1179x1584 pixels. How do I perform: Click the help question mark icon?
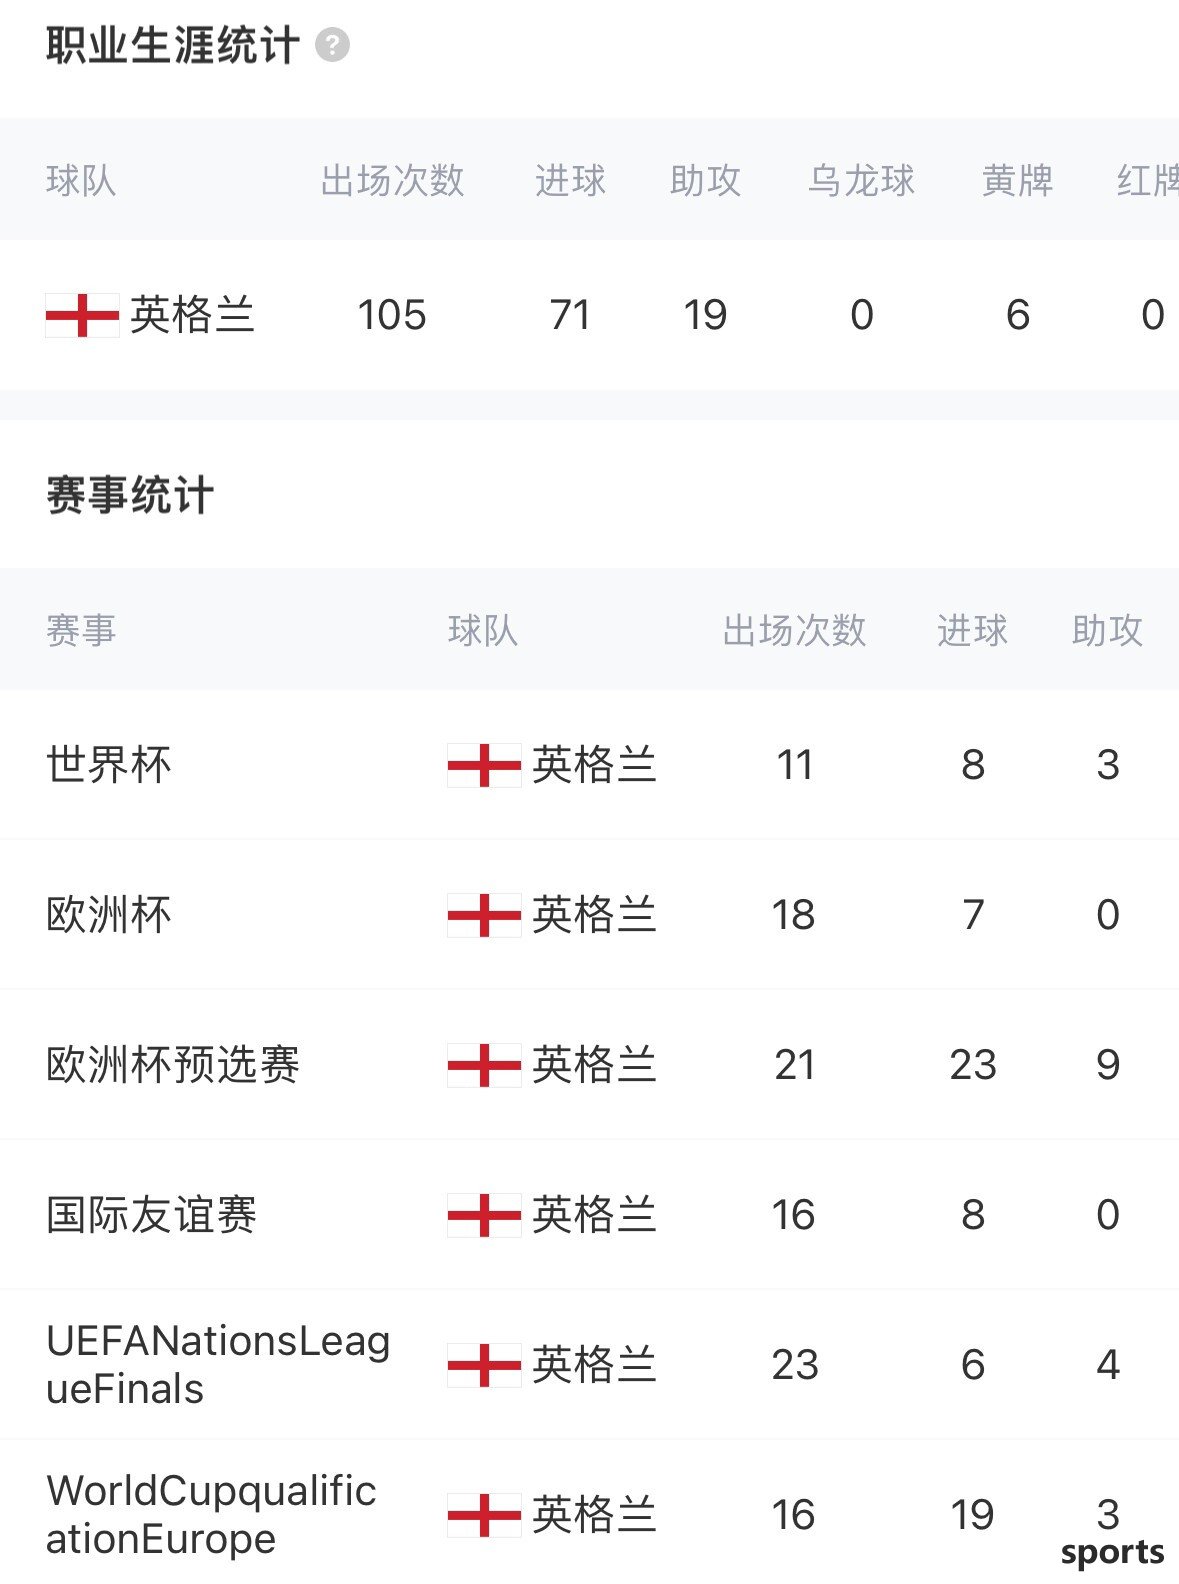pyautogui.click(x=332, y=46)
